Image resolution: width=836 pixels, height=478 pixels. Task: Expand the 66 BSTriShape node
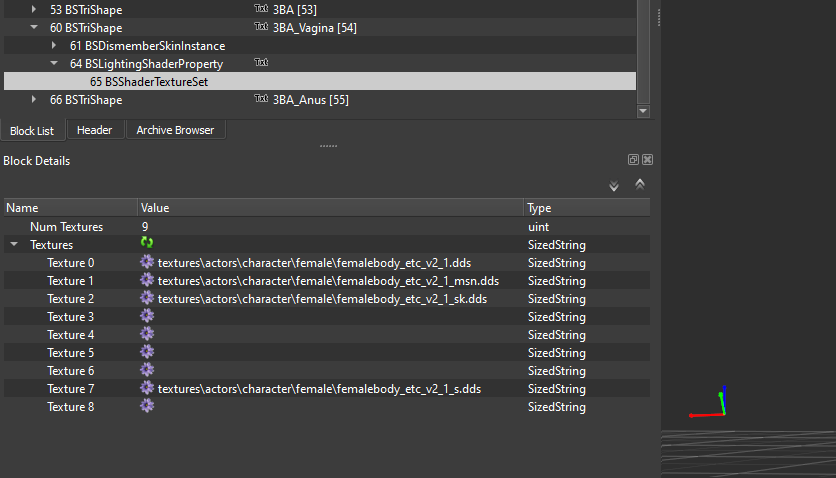tap(34, 99)
